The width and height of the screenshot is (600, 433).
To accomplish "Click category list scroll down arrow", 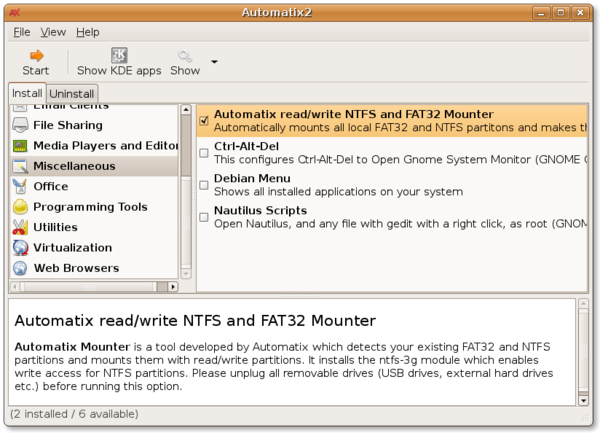I will pyautogui.click(x=186, y=274).
